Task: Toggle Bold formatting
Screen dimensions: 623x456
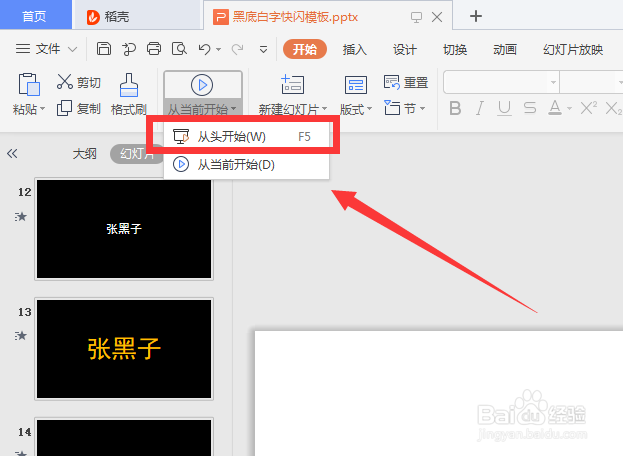Action: coord(455,108)
